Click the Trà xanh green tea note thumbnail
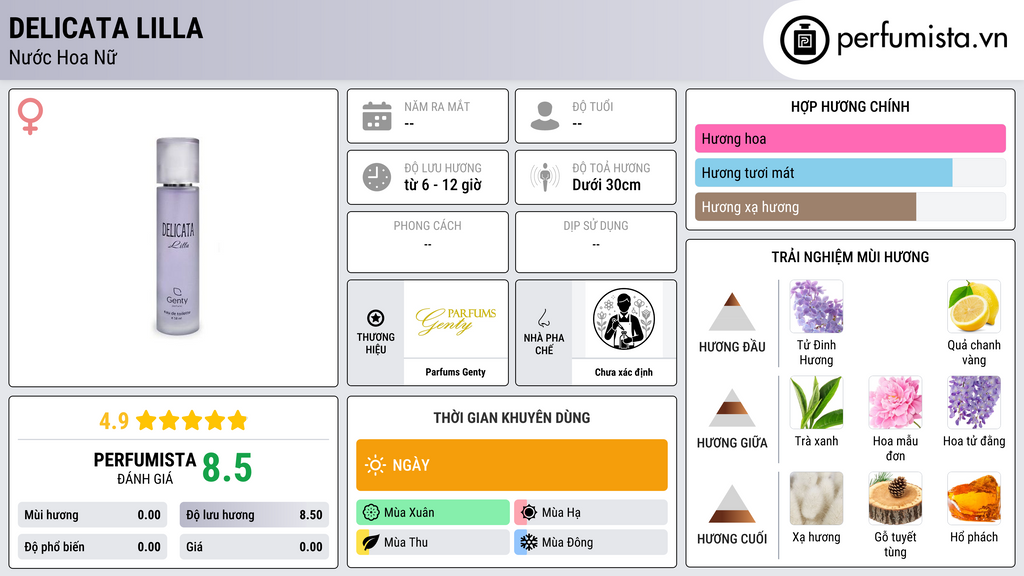Screen dimensions: 1024x576 (x=816, y=403)
